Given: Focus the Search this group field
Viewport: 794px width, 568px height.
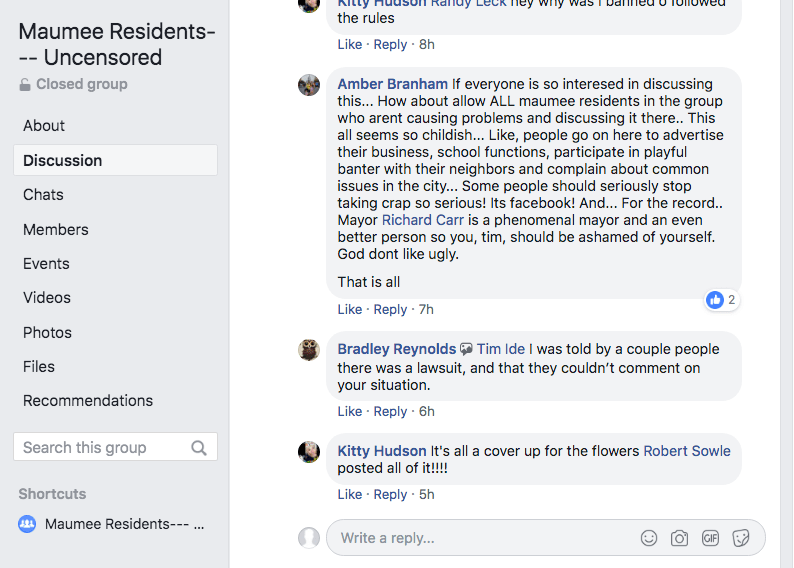Looking at the screenshot, I should point(100,448).
